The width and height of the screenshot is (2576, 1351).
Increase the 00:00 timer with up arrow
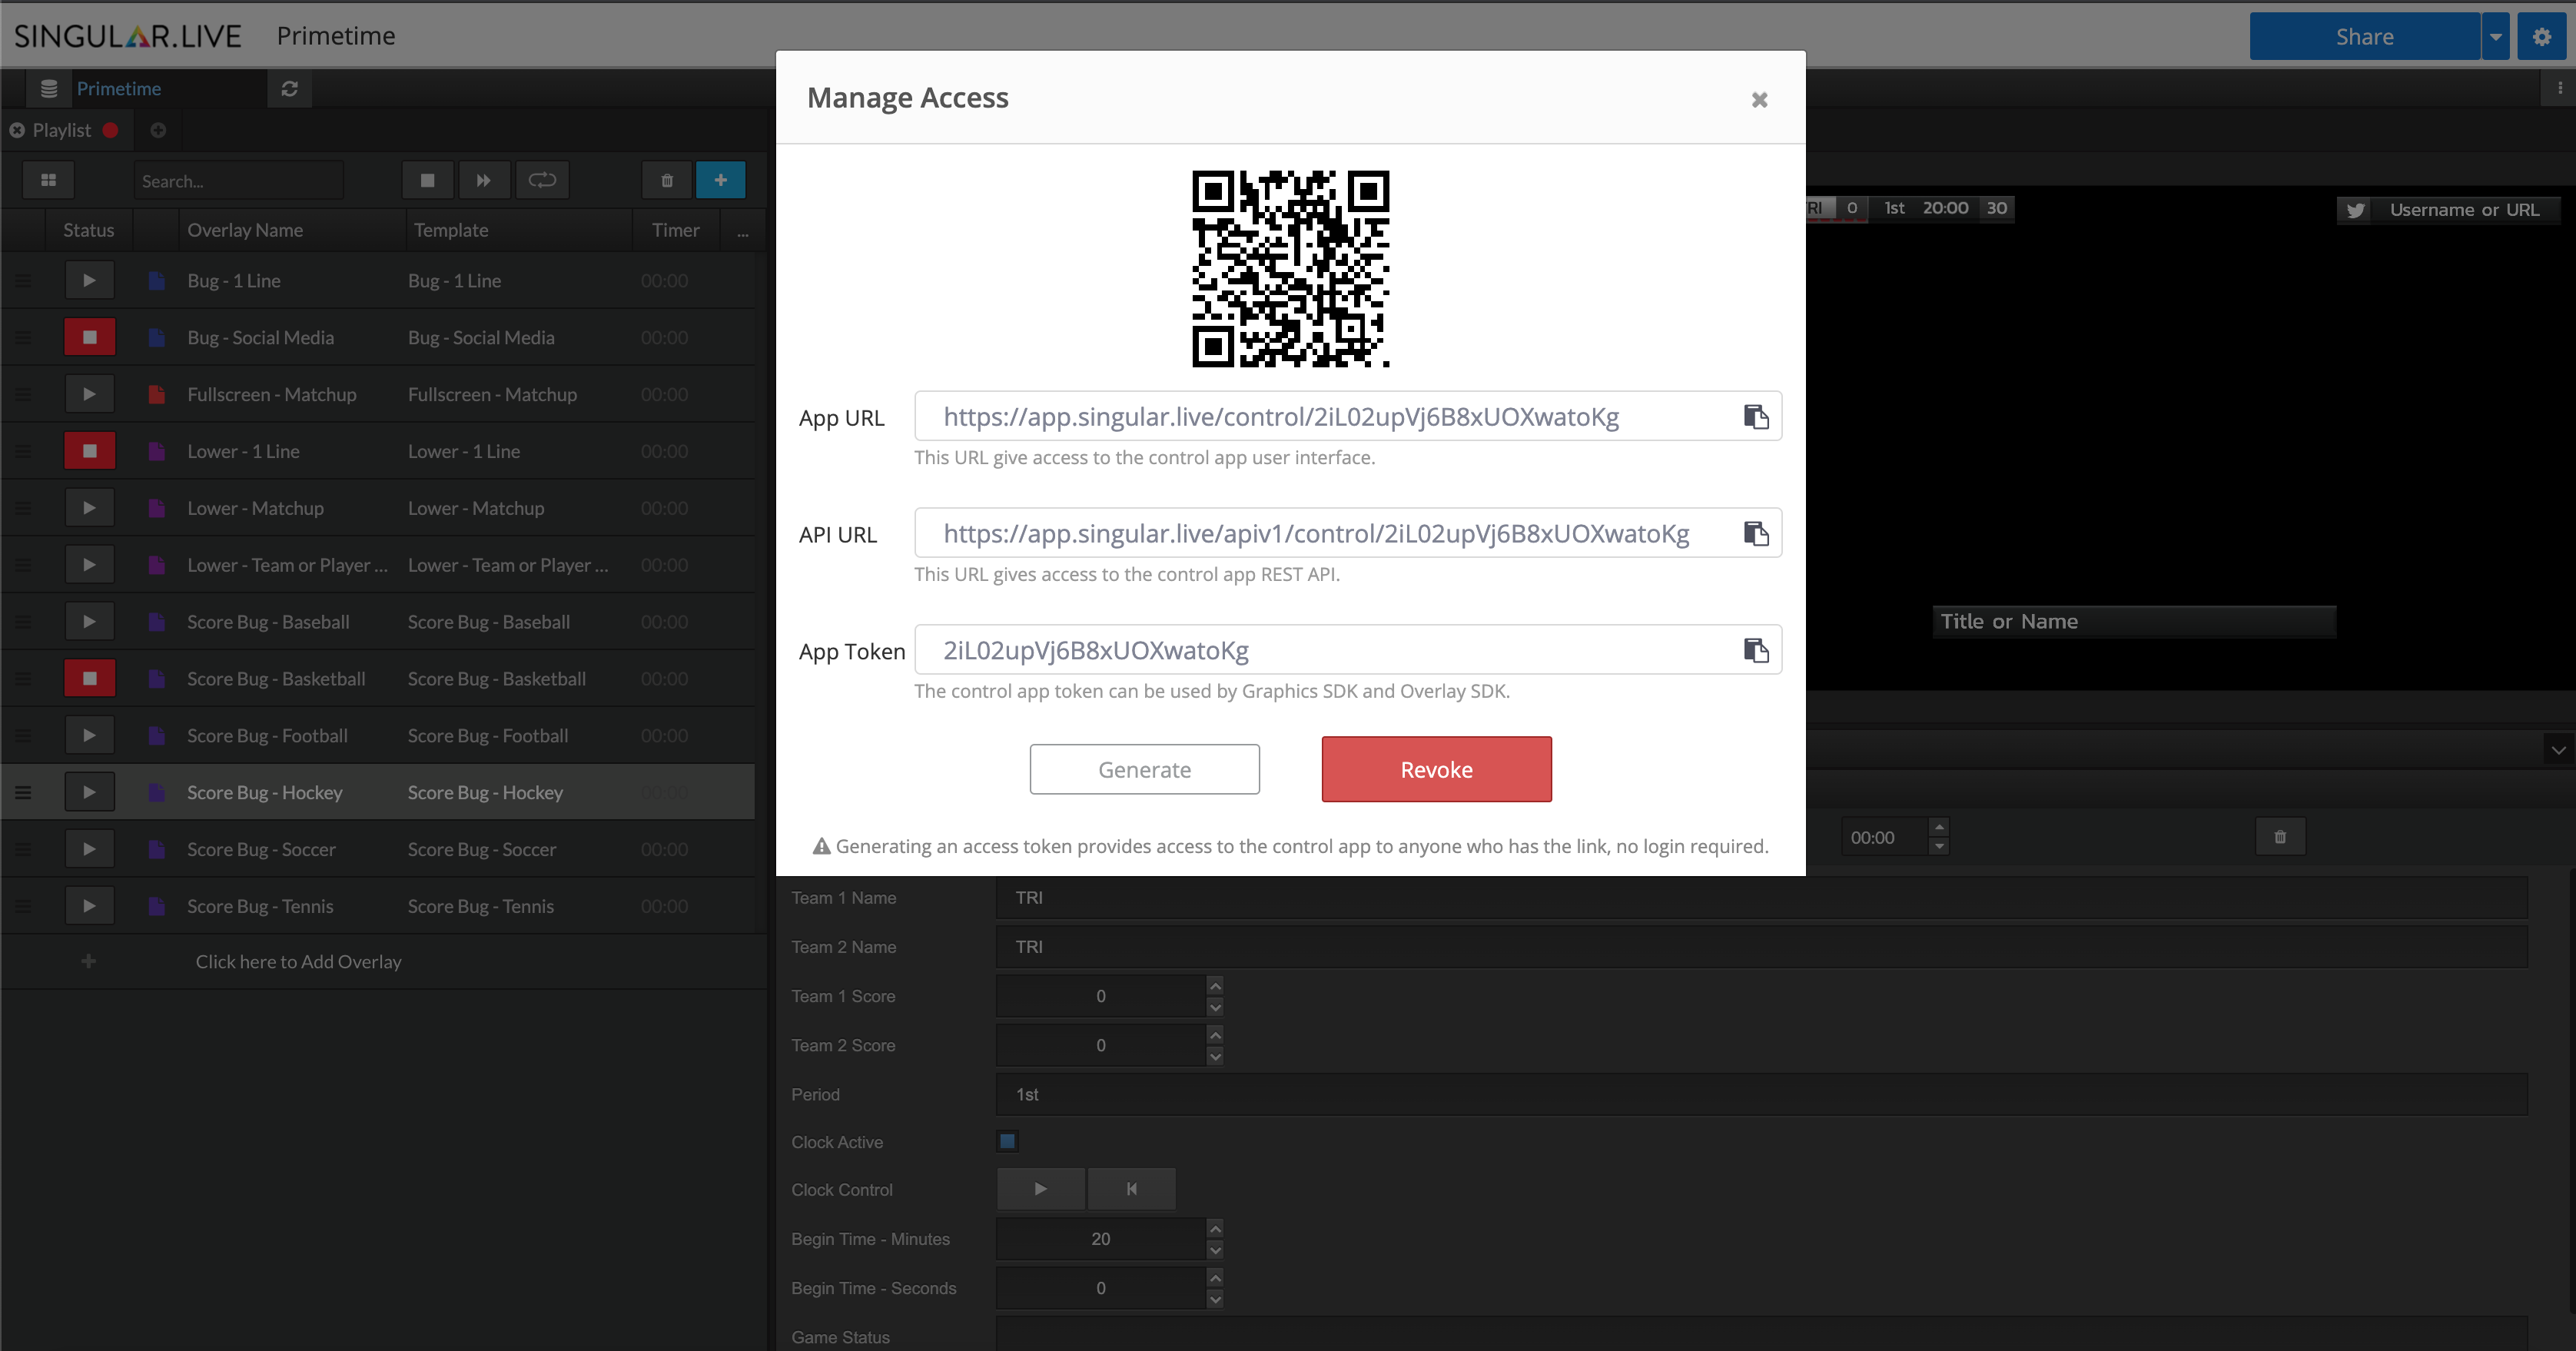[x=1939, y=827]
